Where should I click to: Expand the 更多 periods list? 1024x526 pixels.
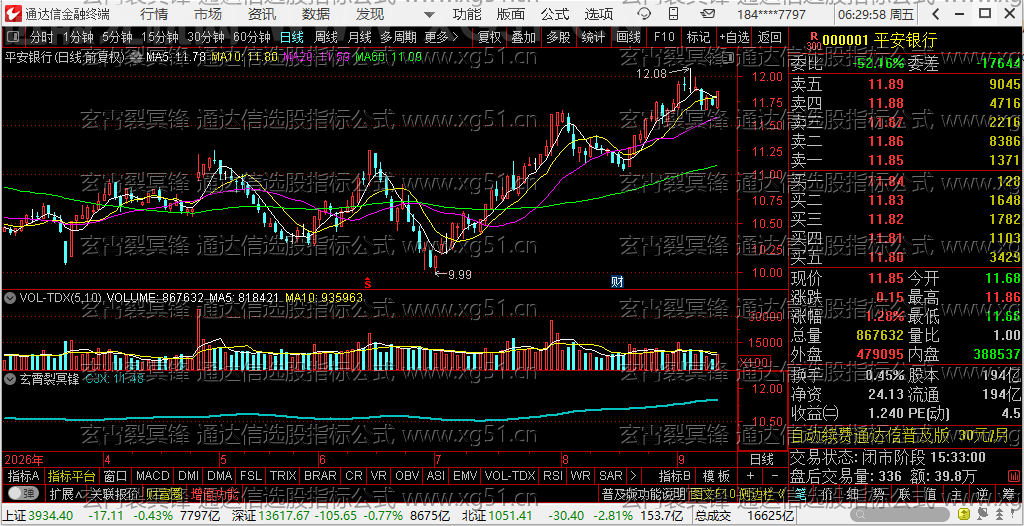[x=441, y=38]
